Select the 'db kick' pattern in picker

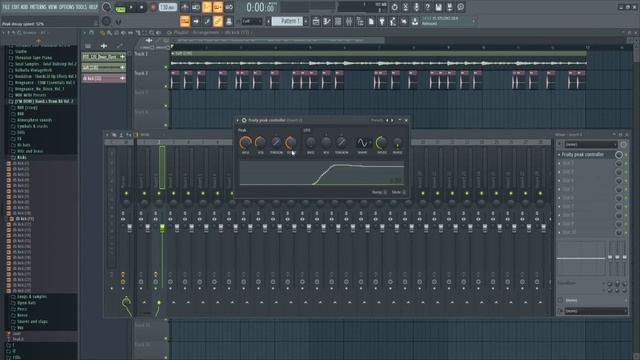[x=104, y=78]
